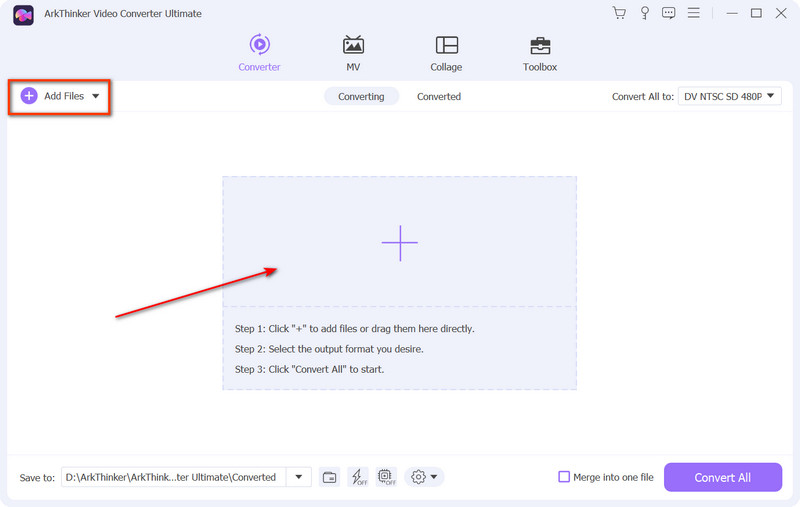Screen dimensions: 800x507
Task: Click the ArkThinker Video Converter Ultimate title
Action: click(123, 14)
